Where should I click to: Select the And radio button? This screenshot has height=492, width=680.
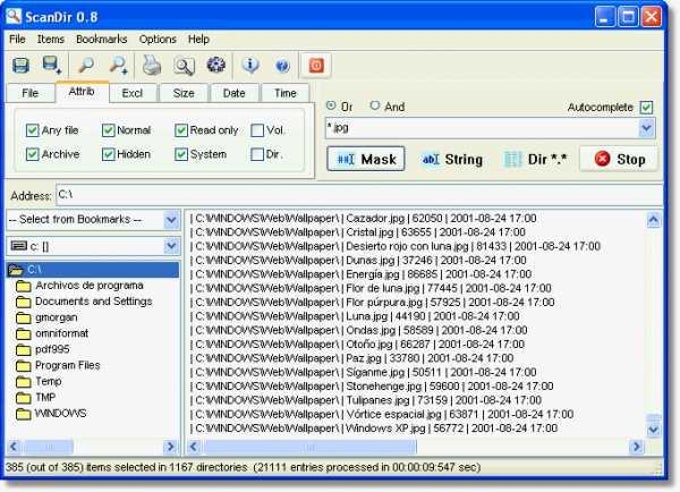coord(375,105)
